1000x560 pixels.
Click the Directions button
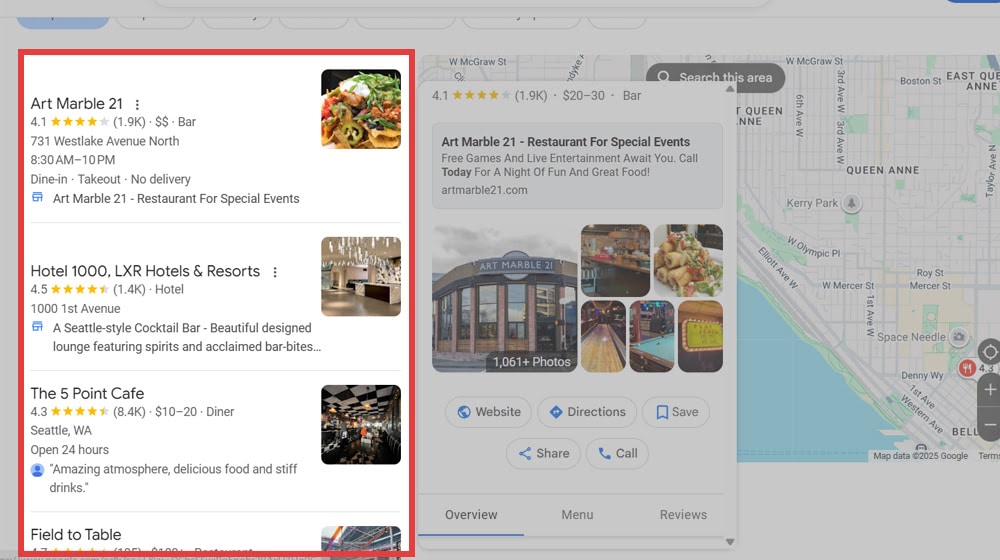point(587,412)
